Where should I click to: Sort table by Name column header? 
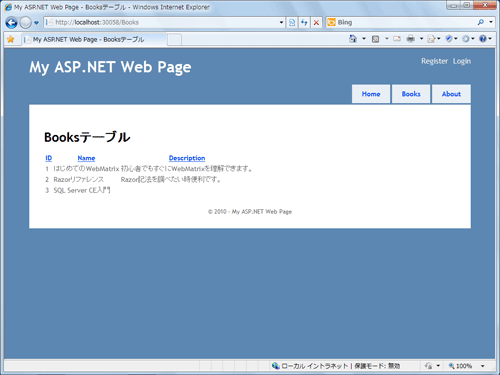86,158
